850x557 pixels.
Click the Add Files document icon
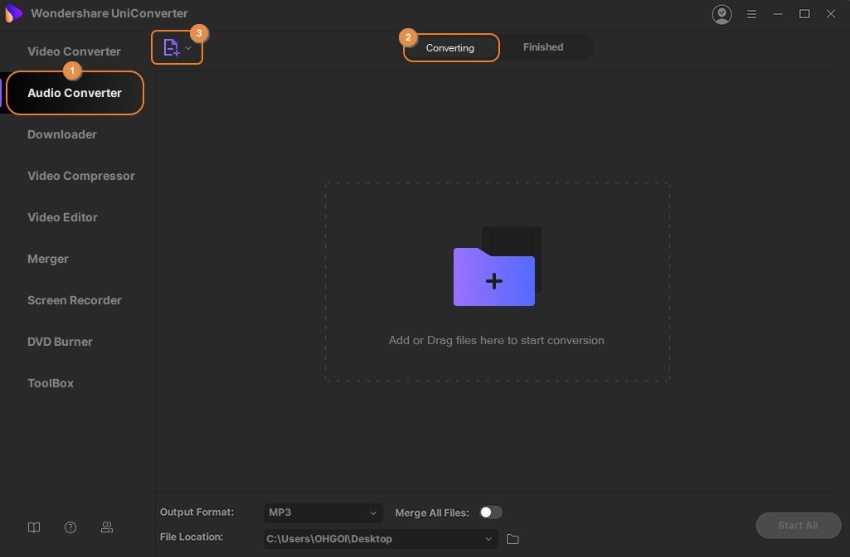tap(171, 48)
